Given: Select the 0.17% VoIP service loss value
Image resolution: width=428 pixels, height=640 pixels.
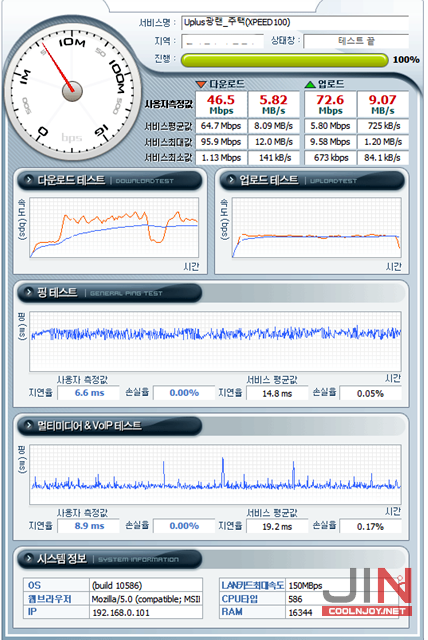Looking at the screenshot, I should [370, 527].
